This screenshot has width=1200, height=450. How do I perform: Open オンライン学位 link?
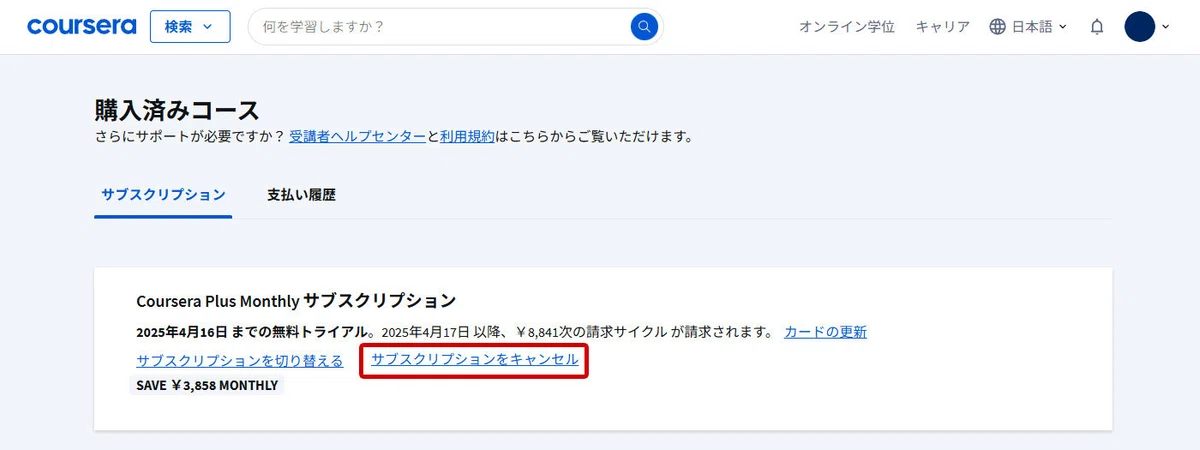coord(846,27)
